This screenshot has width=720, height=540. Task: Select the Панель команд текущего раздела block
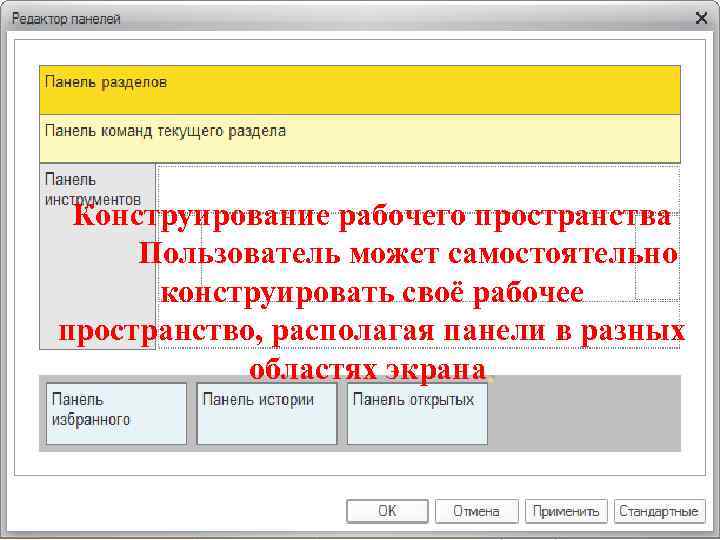click(x=360, y=139)
